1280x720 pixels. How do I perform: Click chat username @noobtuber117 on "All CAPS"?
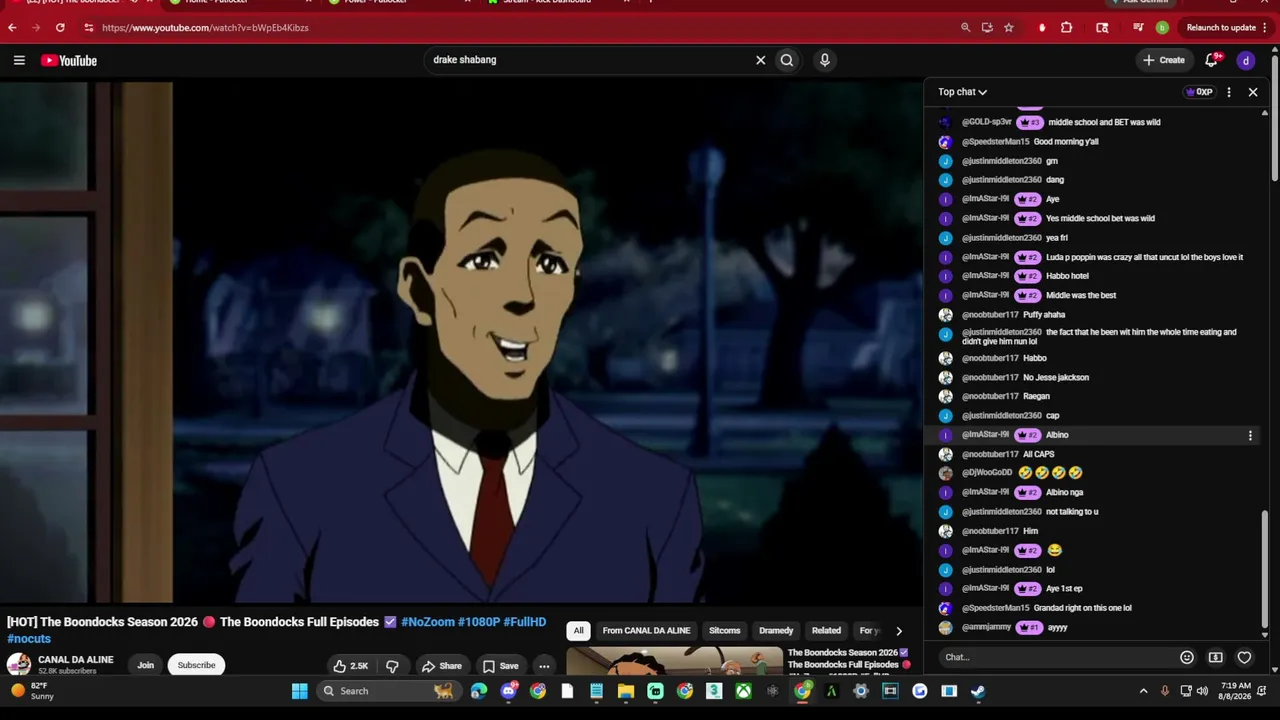(x=990, y=454)
